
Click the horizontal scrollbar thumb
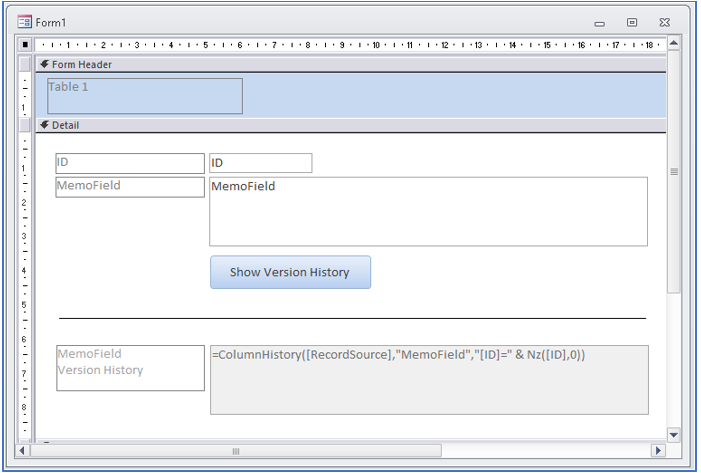[x=236, y=451]
